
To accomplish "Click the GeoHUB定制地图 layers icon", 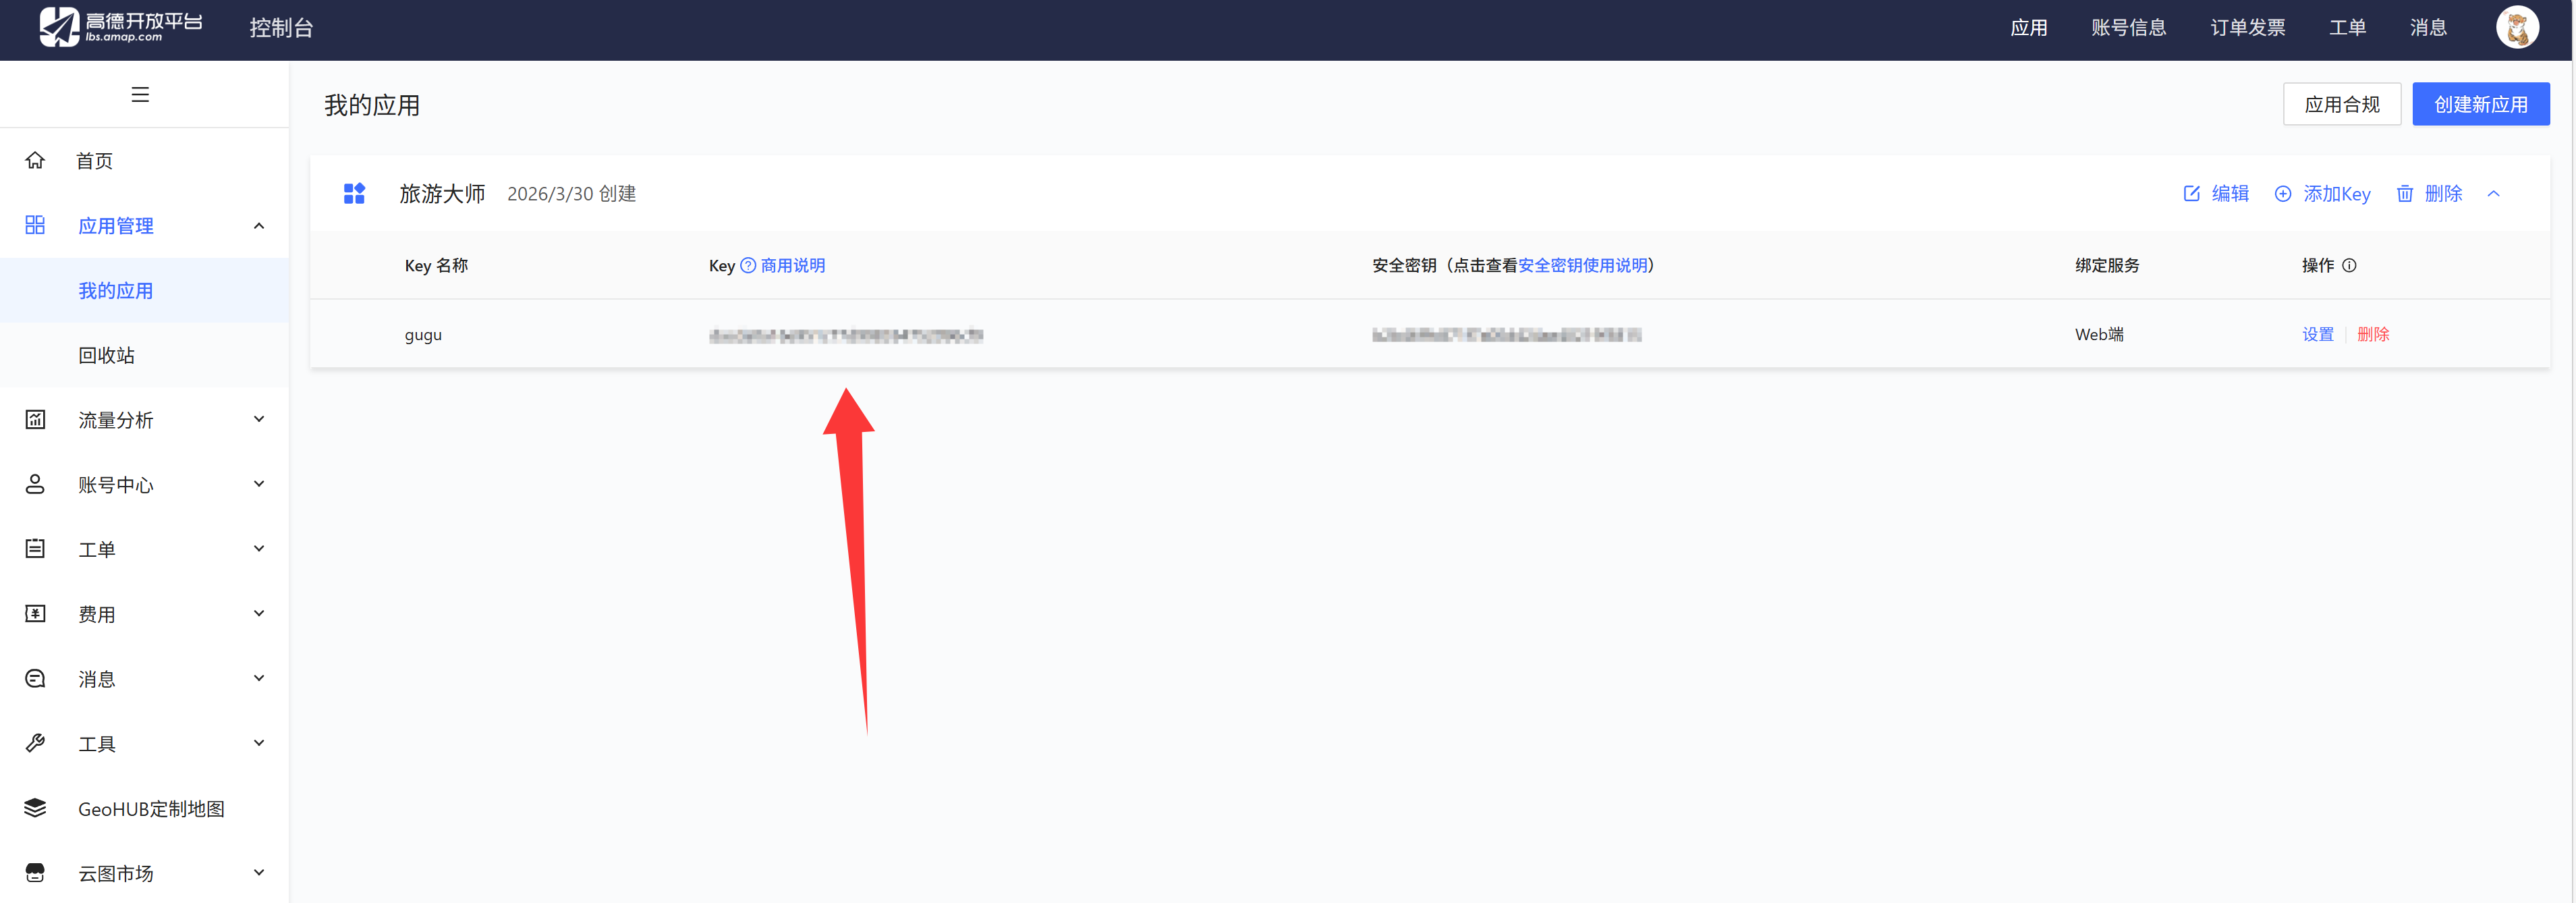I will (35, 808).
